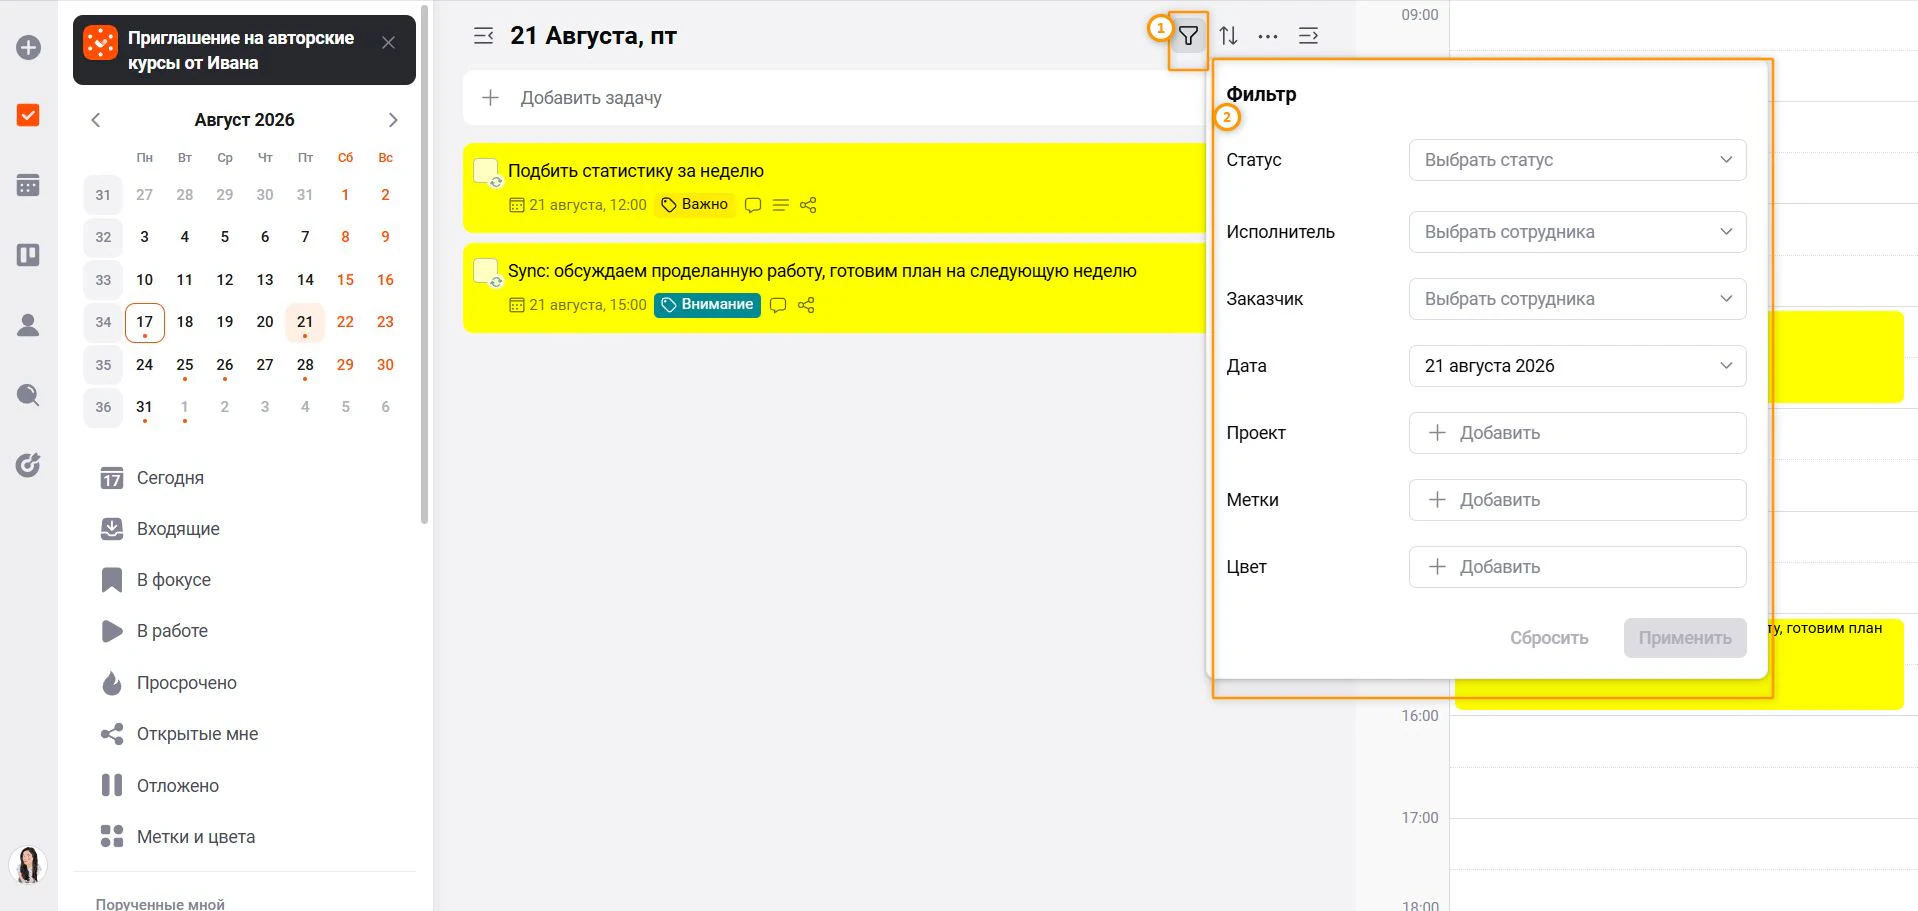The image size is (1918, 911).
Task: Select August 17 in the calendar
Action: [x=145, y=322]
